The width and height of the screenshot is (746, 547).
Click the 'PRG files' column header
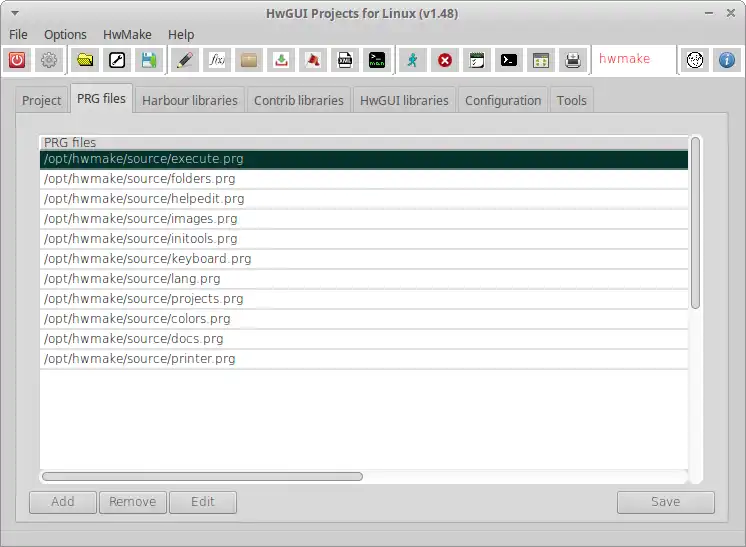(363, 143)
